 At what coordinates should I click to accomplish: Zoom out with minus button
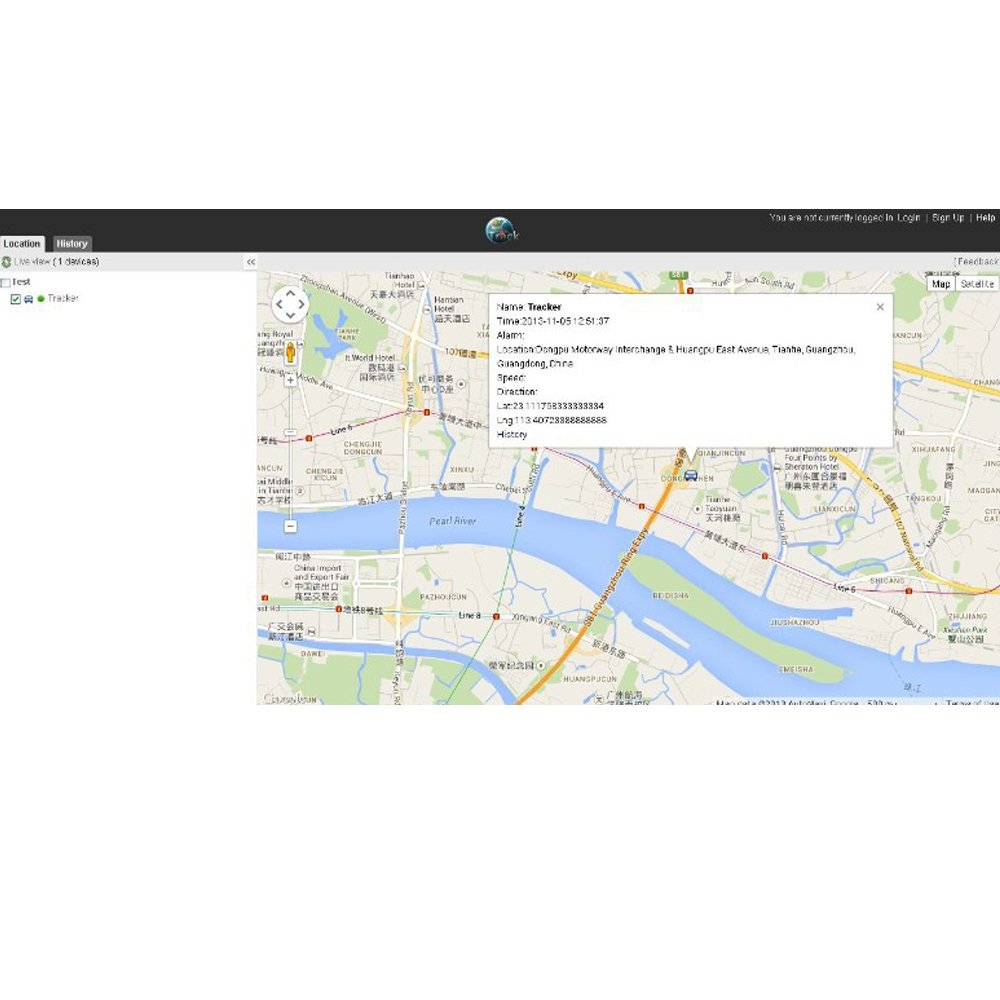pos(290,526)
